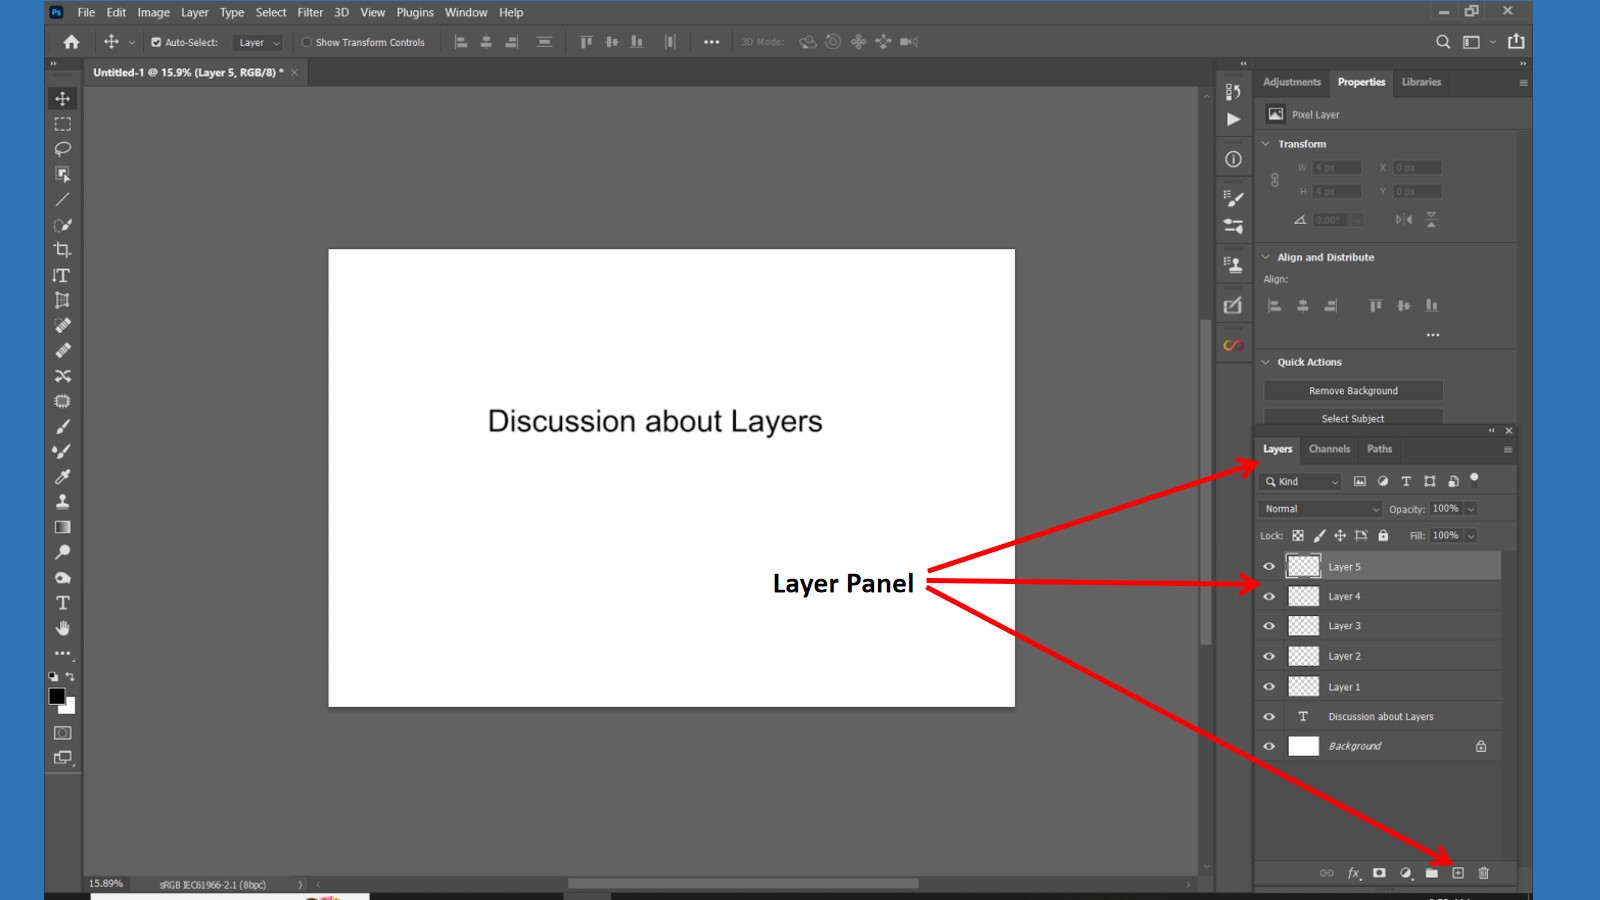Toggle Auto-Select checkbox
This screenshot has width=1600, height=900.
tap(156, 42)
